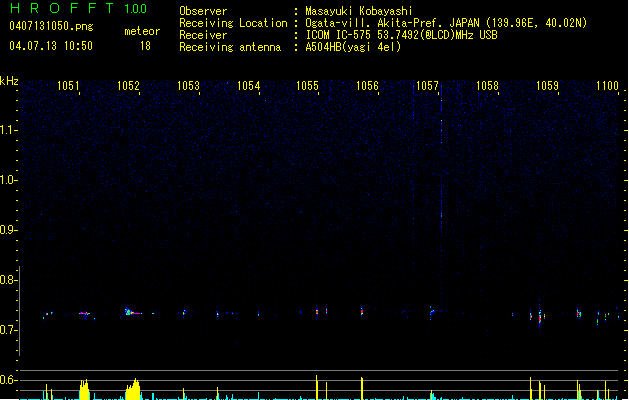The image size is (629, 400).
Task: Click the 1054 time marker
Action: (x=248, y=86)
